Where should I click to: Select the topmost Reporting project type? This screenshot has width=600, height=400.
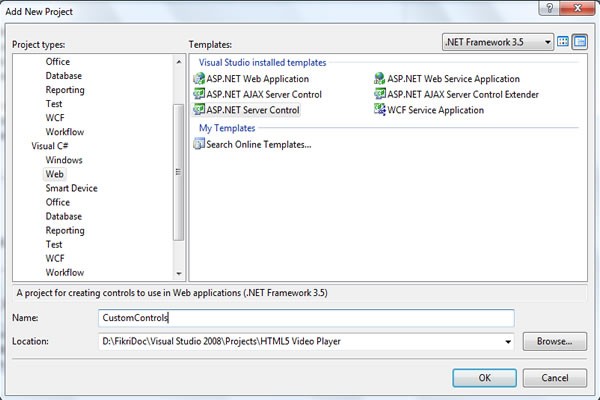(65, 90)
